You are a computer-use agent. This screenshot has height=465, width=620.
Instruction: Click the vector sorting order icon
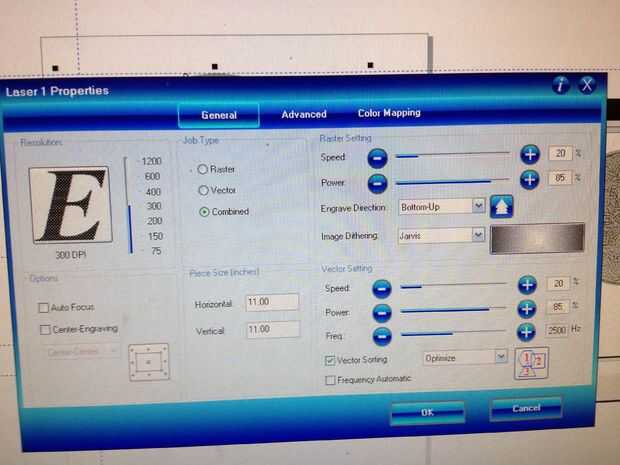click(x=531, y=363)
